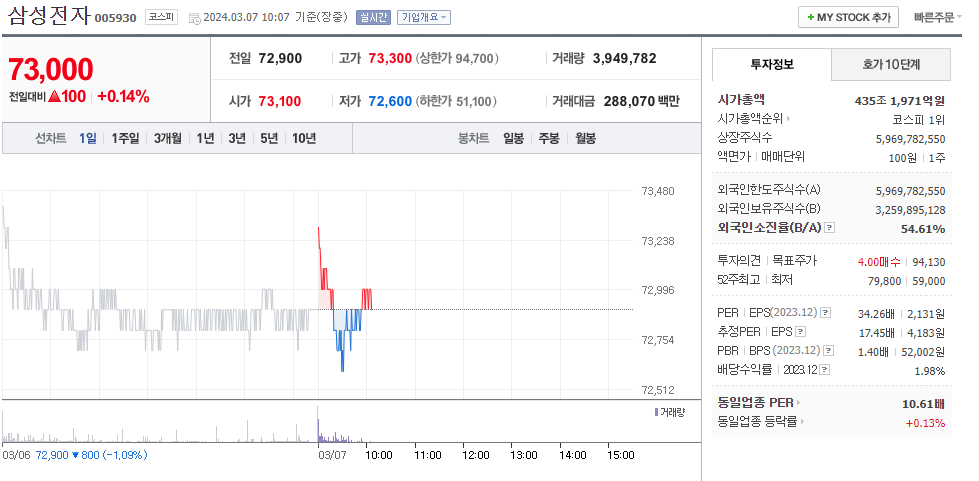Click the 4.00매수 investment opinion
Viewport: 979px width, 481px height.
881,262
